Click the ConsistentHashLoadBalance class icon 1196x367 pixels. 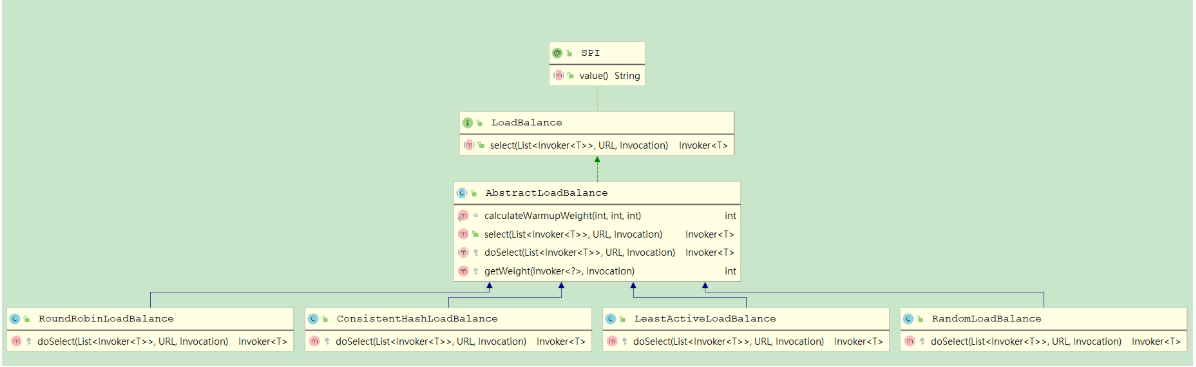point(313,318)
